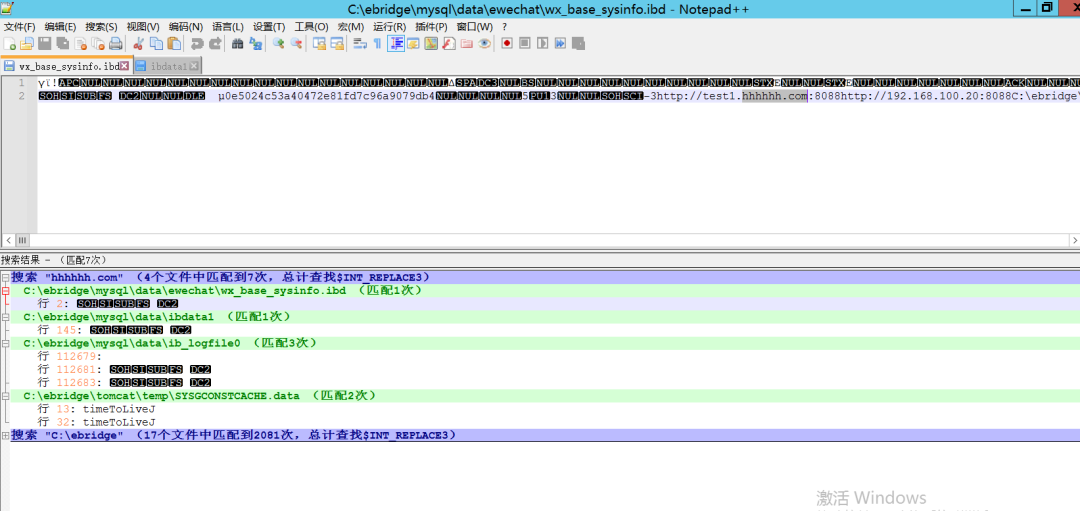Click the Replace toolbar icon
The image size is (1080, 511).
pyautogui.click(x=256, y=43)
